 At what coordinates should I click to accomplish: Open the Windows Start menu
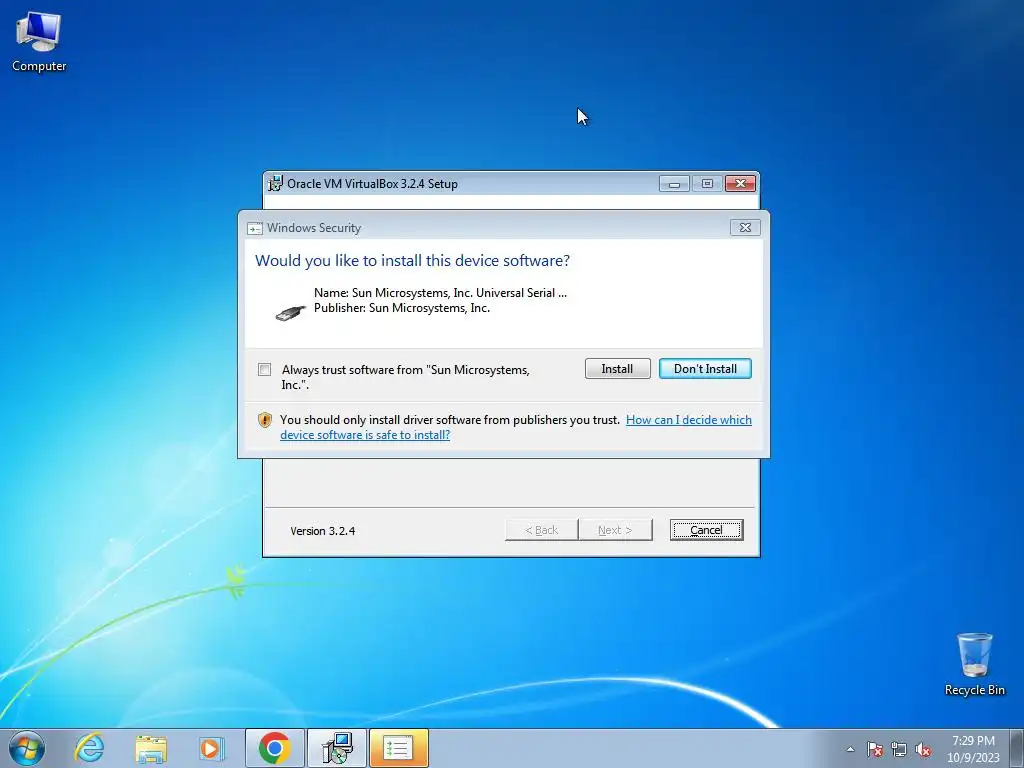pos(27,748)
